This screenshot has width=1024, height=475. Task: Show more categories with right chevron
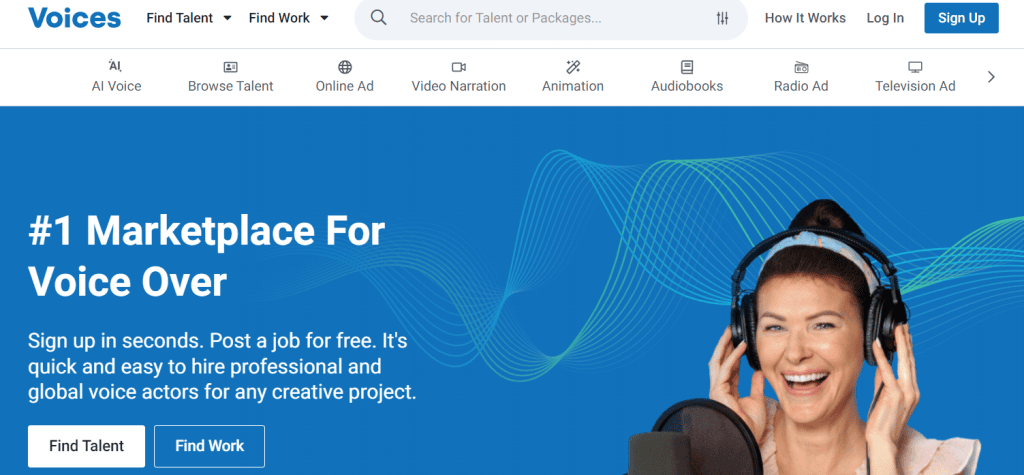tap(991, 77)
